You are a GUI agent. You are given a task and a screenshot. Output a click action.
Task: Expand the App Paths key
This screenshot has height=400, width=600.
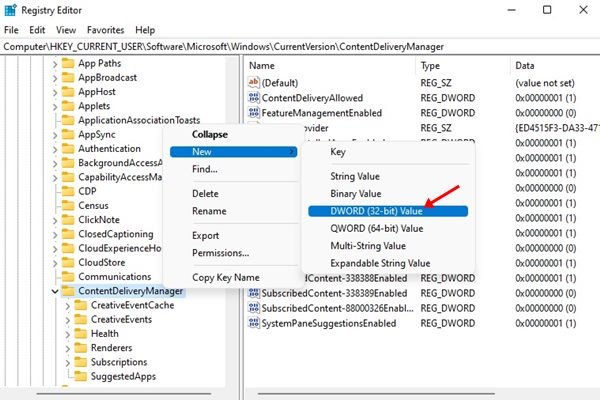(x=55, y=64)
